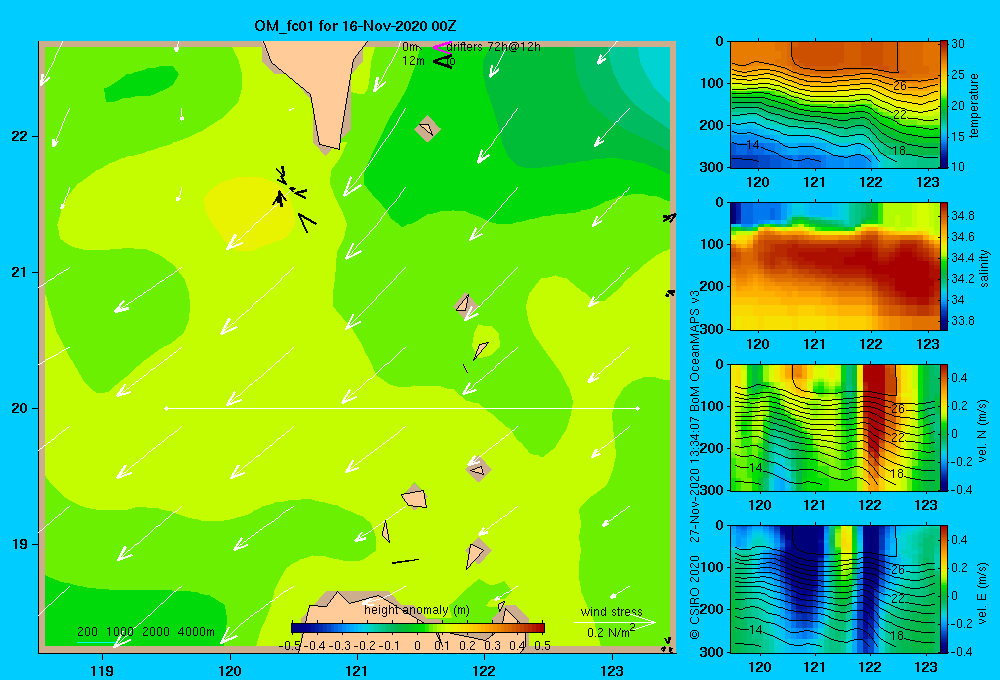Viewport: 1000px width, 680px height.
Task: Click the salinity colorbar
Action: [944, 267]
